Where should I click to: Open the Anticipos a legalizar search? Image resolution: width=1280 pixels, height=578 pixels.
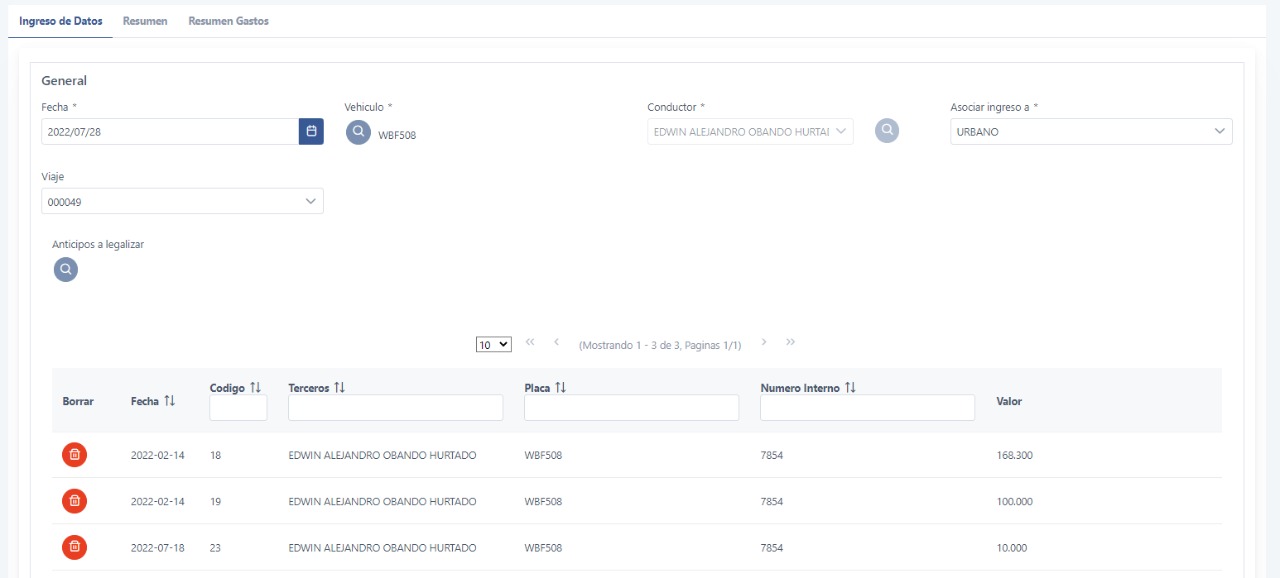click(65, 269)
